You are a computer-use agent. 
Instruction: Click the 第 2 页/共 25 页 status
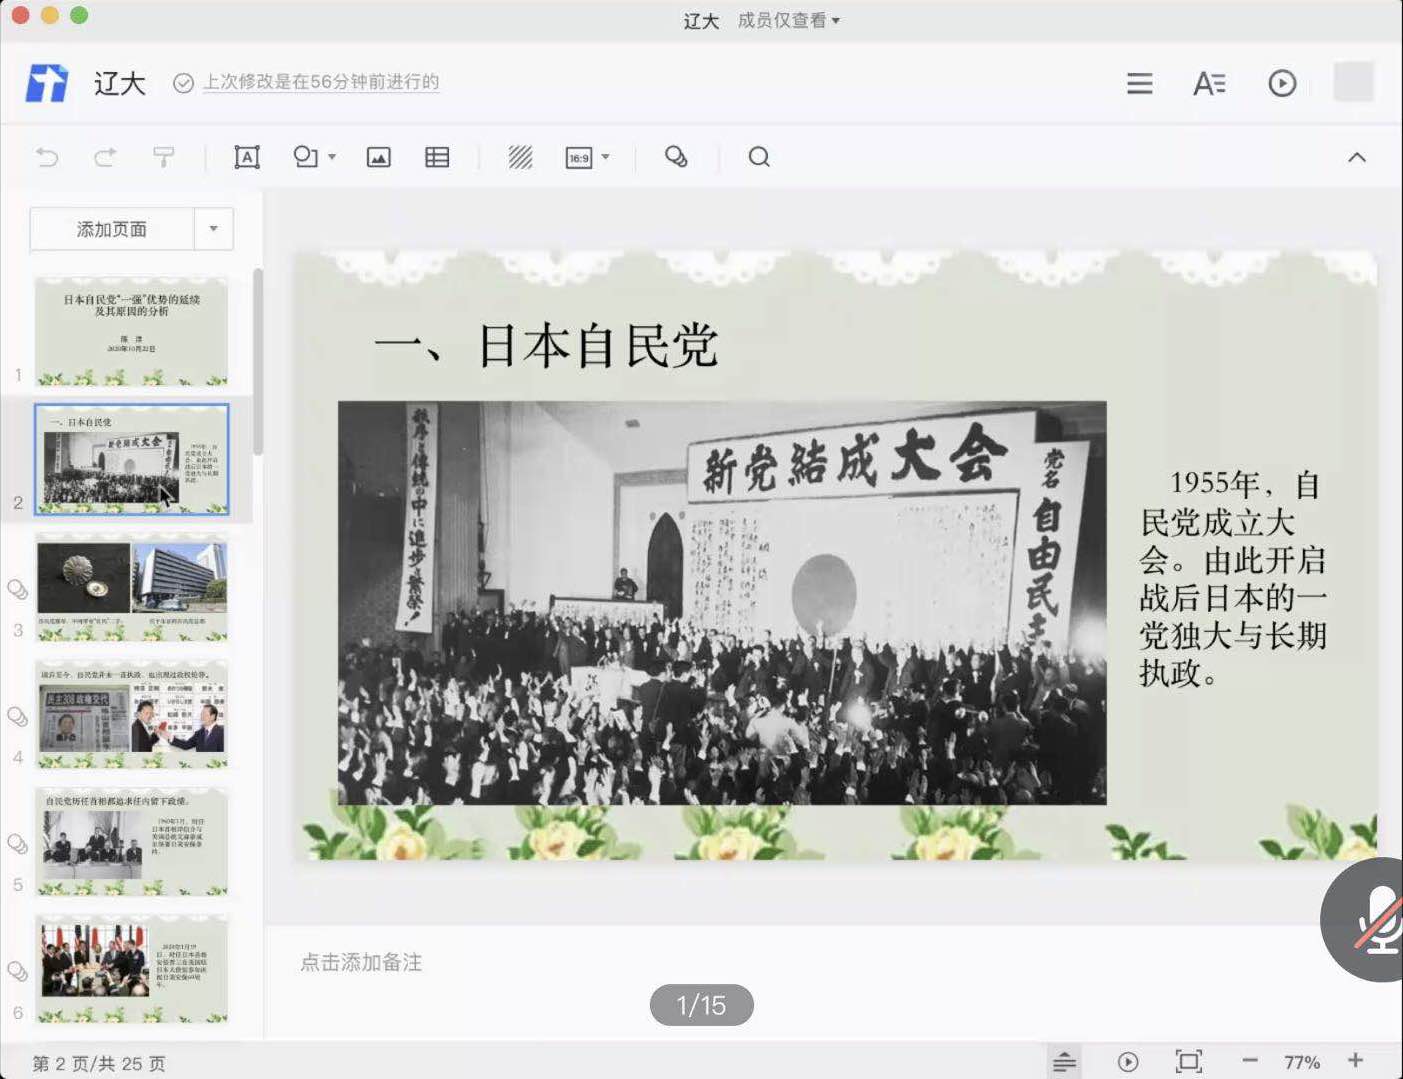(x=99, y=1063)
